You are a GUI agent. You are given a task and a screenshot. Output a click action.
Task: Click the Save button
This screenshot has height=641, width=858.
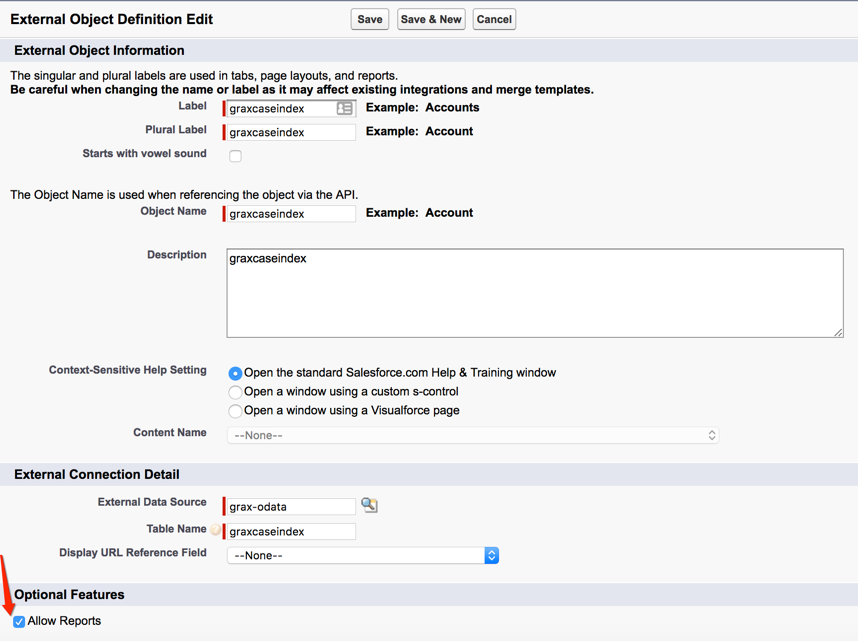[x=369, y=19]
